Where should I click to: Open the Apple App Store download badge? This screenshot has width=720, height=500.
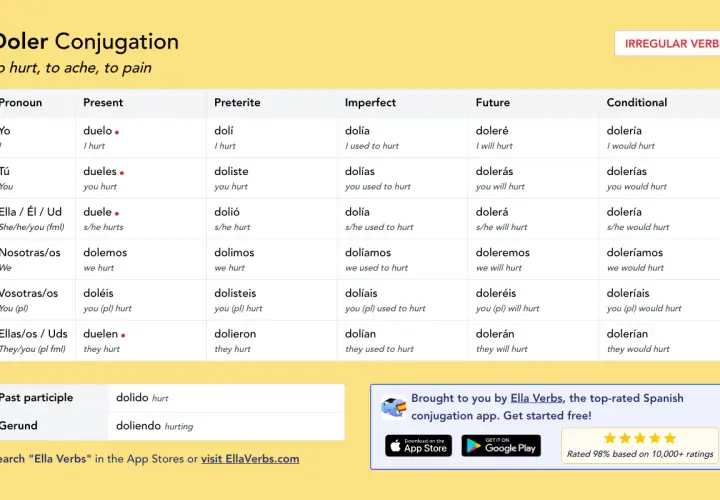[418, 446]
